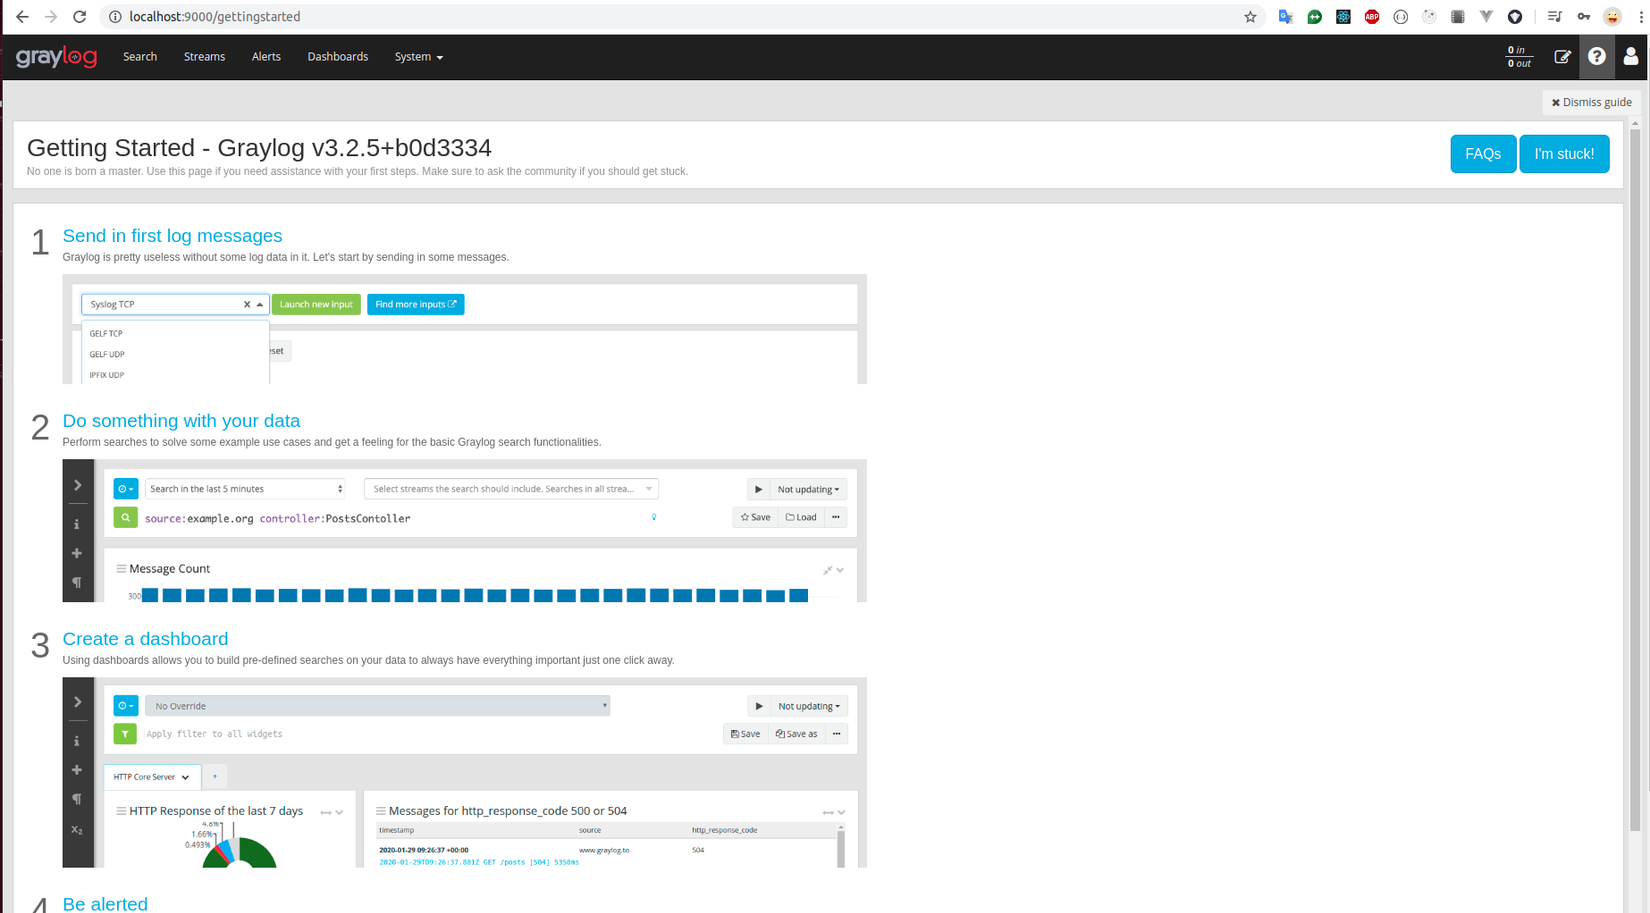The height and width of the screenshot is (913, 1650).
Task: Click the film strip extension icon
Action: (x=1458, y=17)
